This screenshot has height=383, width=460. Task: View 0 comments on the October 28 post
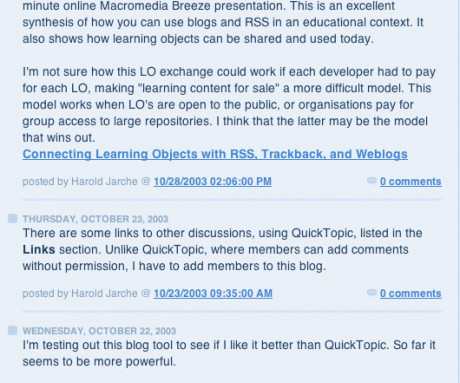411,182
